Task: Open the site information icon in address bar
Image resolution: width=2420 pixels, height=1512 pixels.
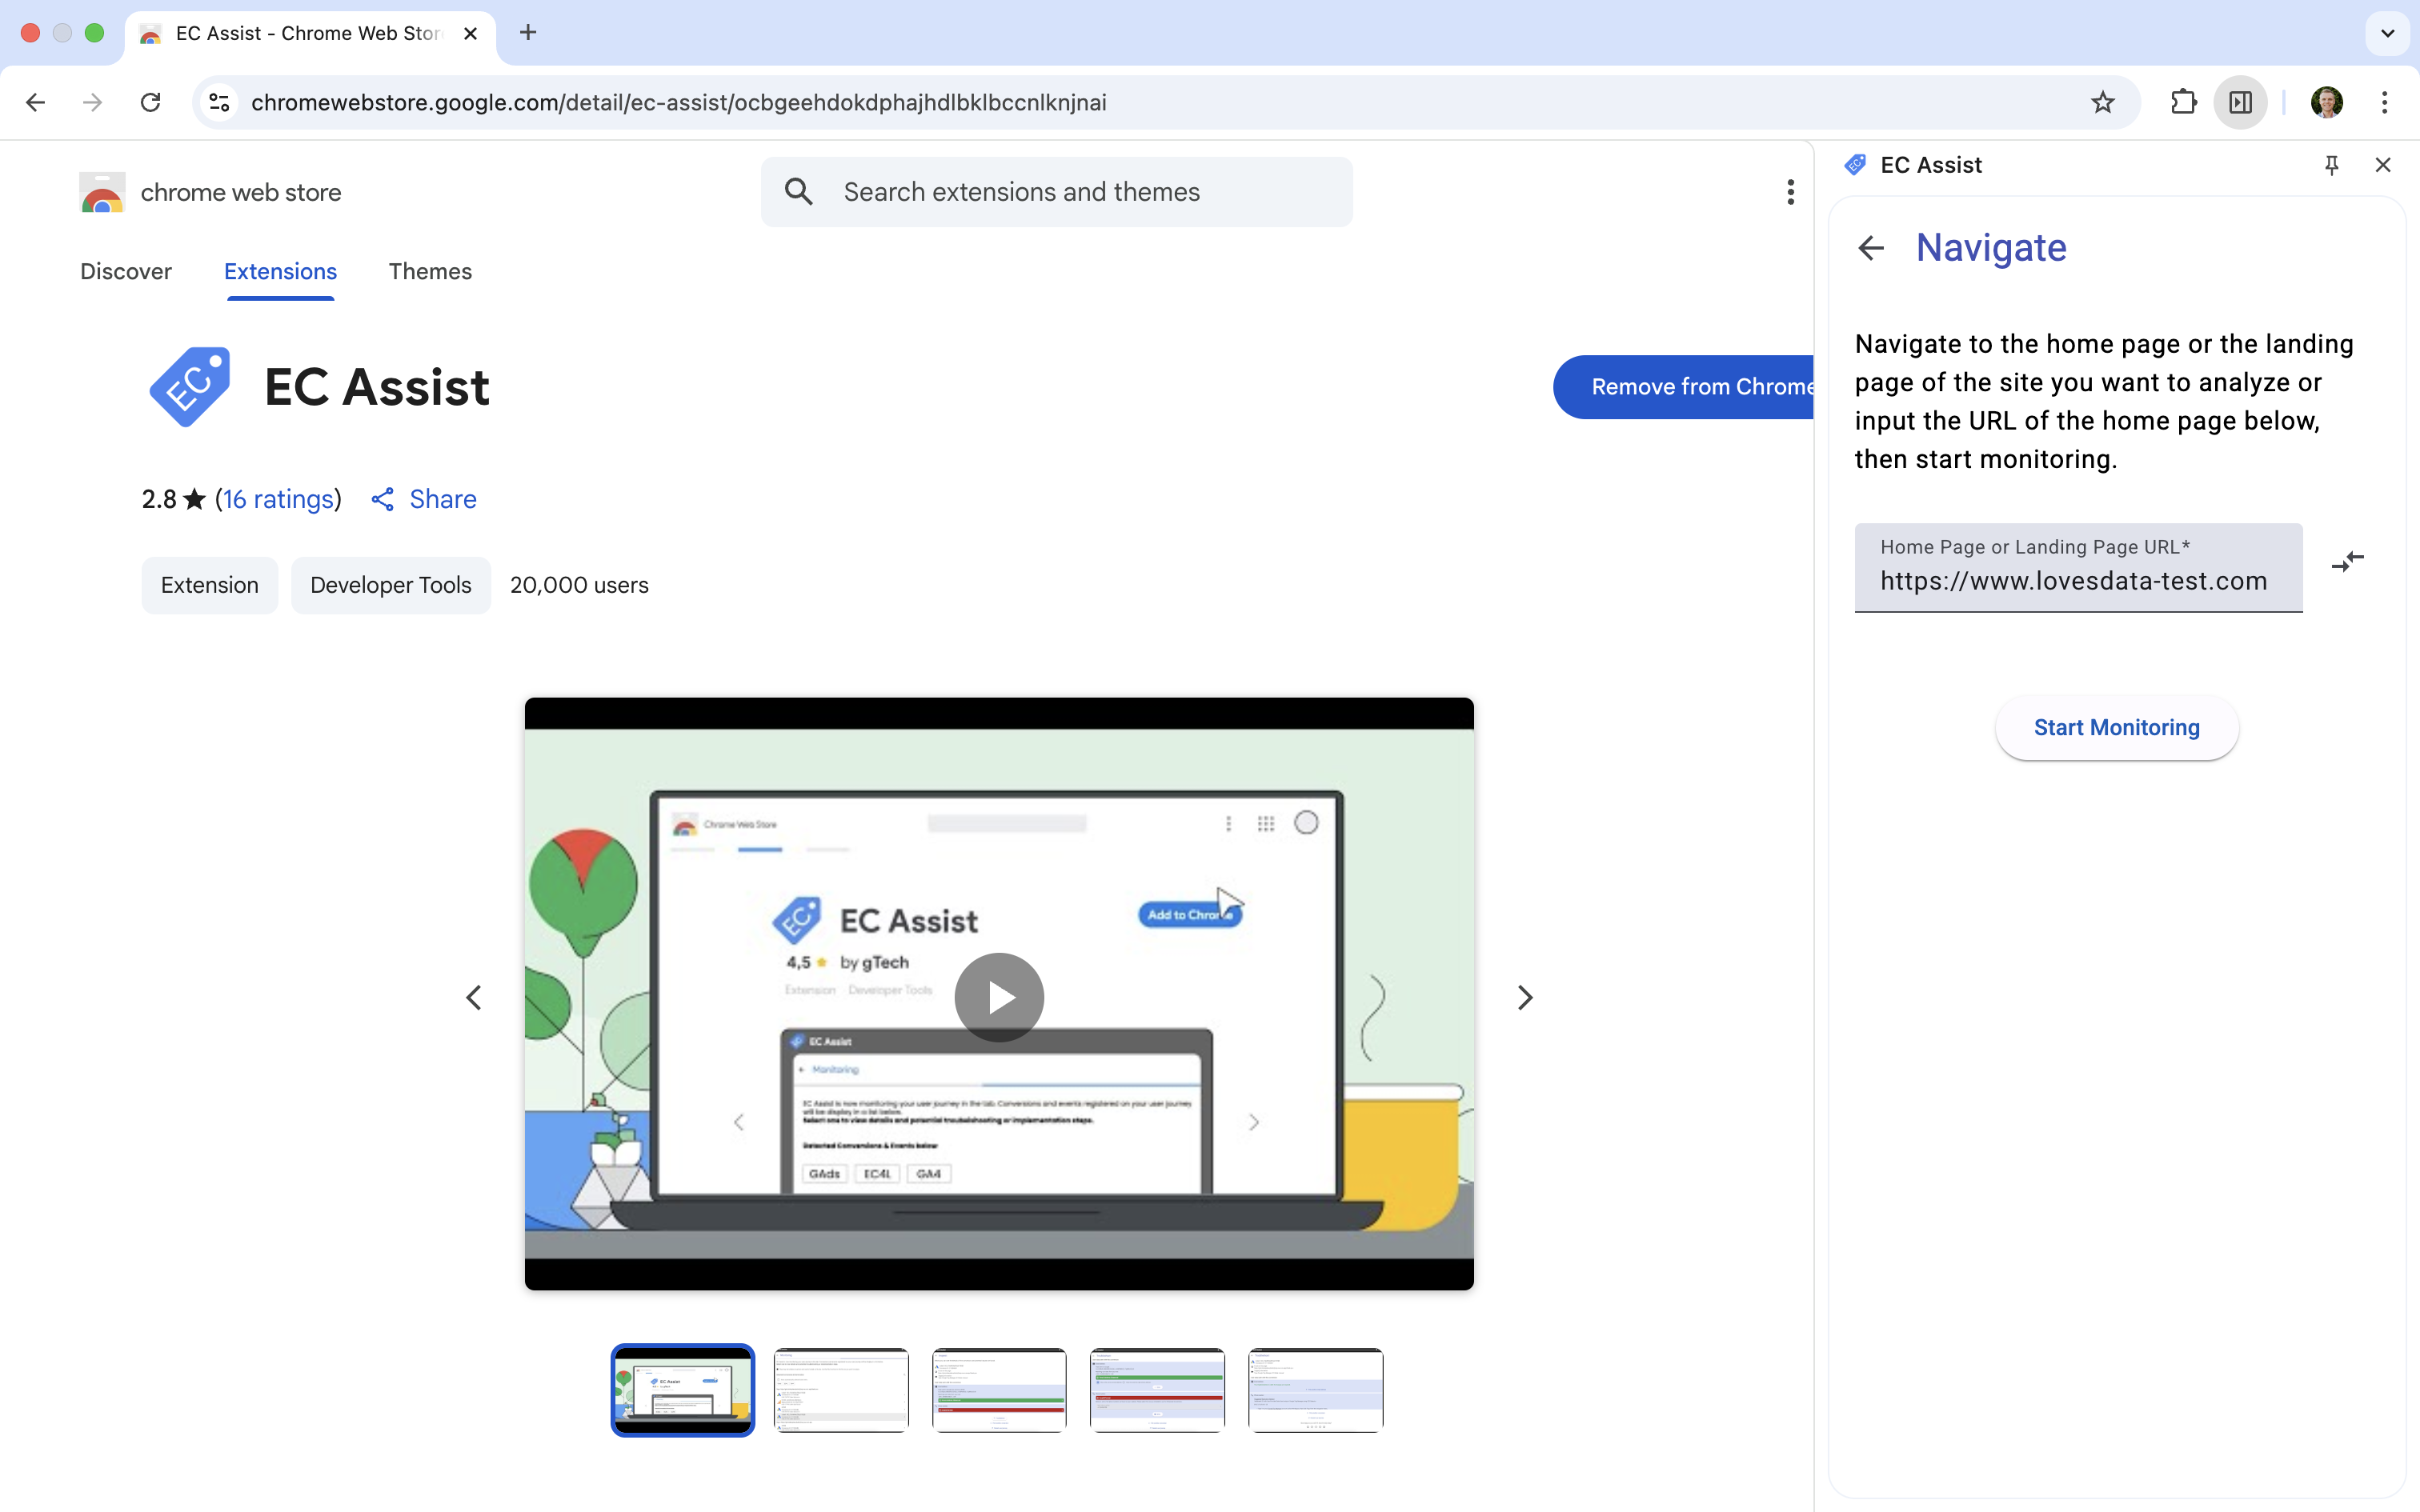Action: (219, 102)
